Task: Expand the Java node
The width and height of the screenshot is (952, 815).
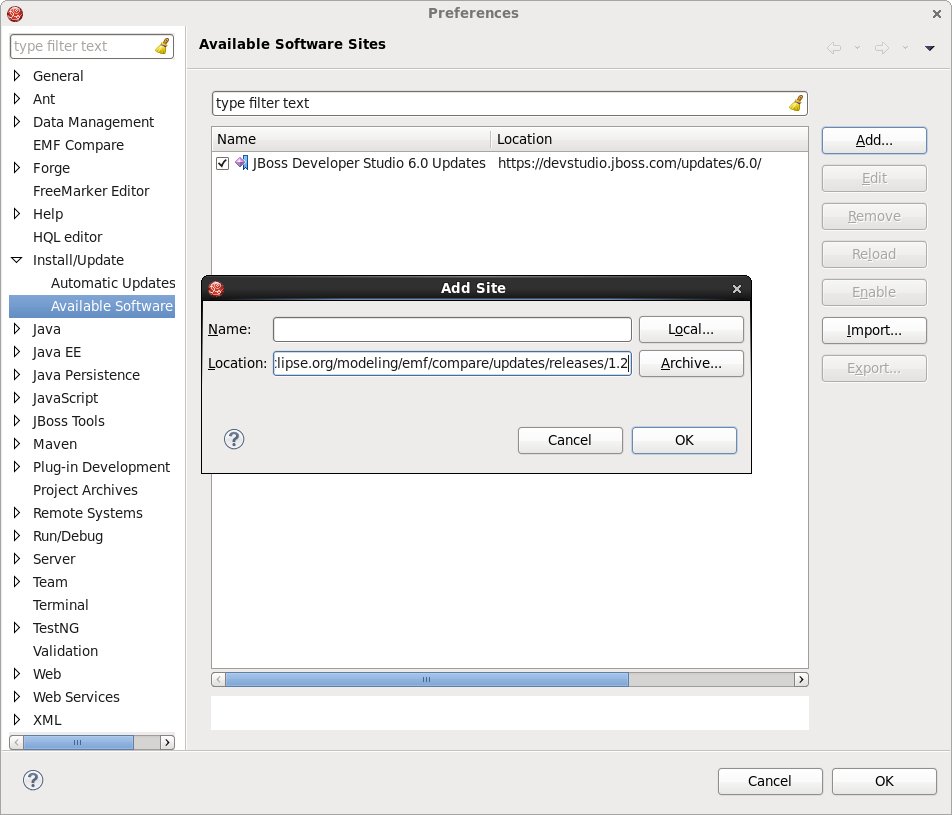Action: pyautogui.click(x=17, y=329)
